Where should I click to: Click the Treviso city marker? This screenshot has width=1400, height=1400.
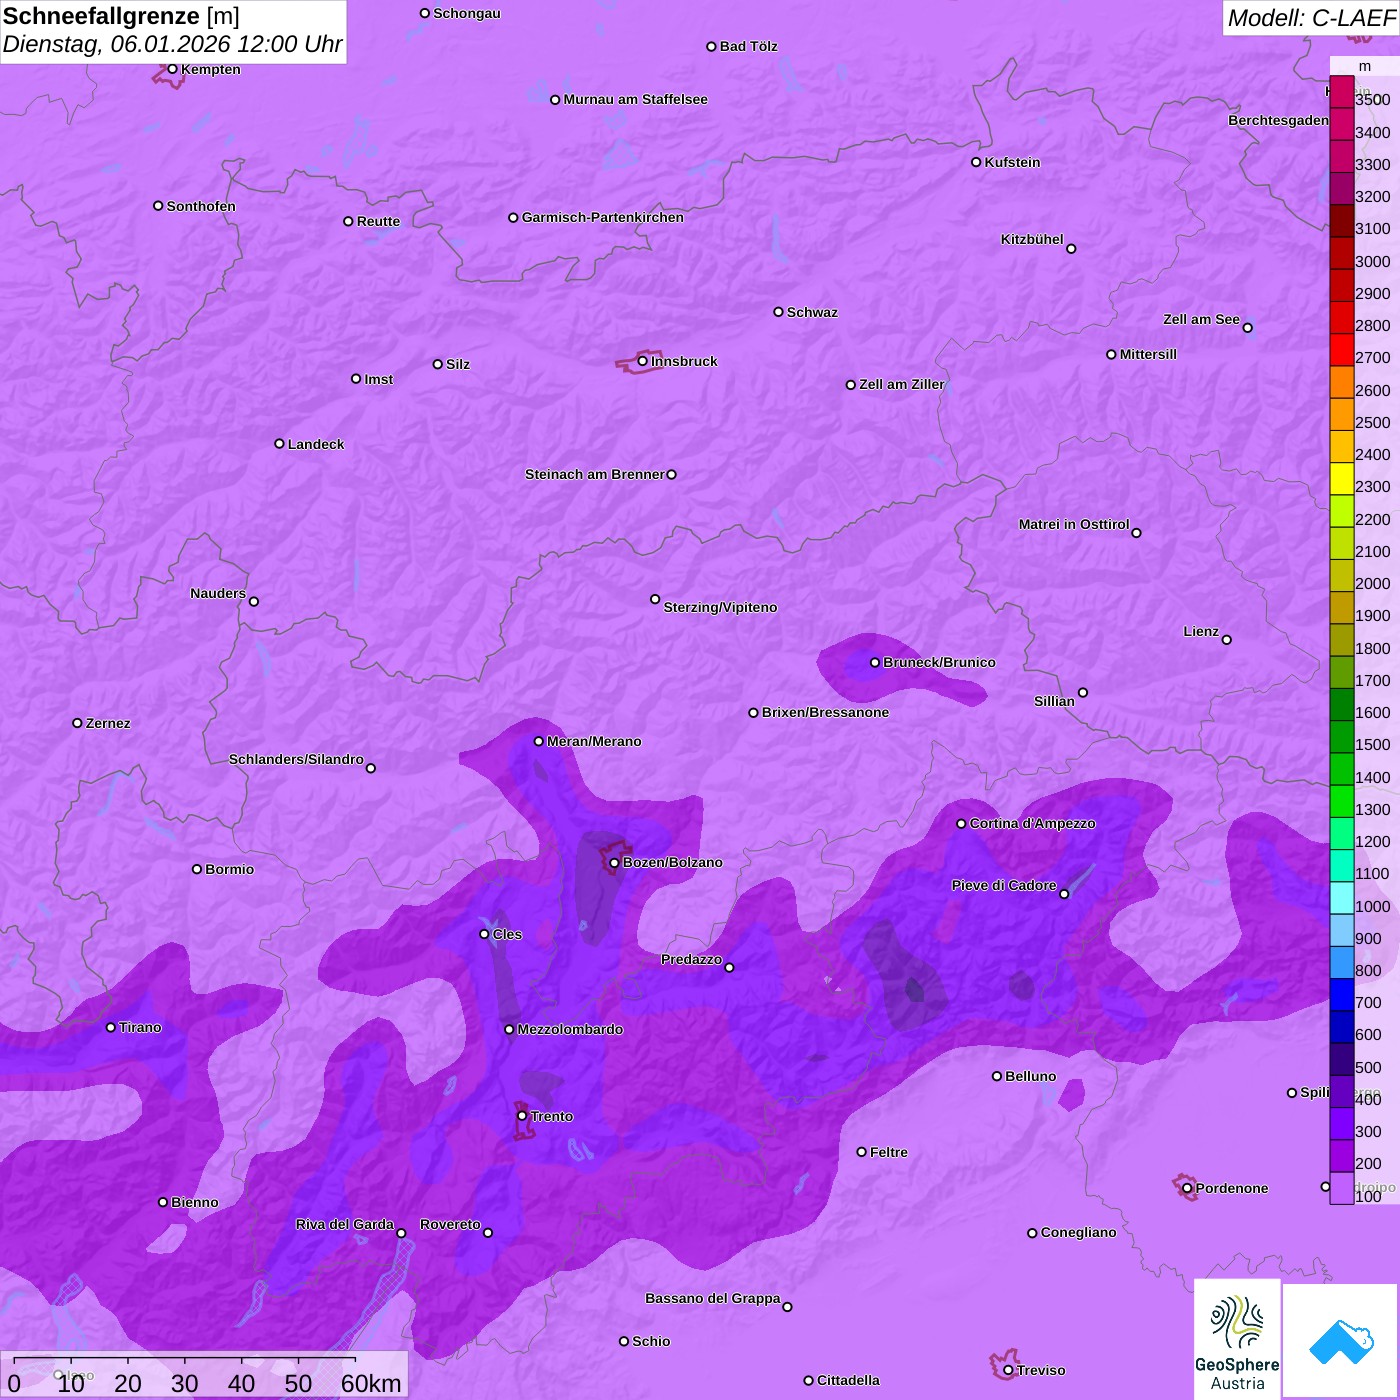click(1008, 1370)
